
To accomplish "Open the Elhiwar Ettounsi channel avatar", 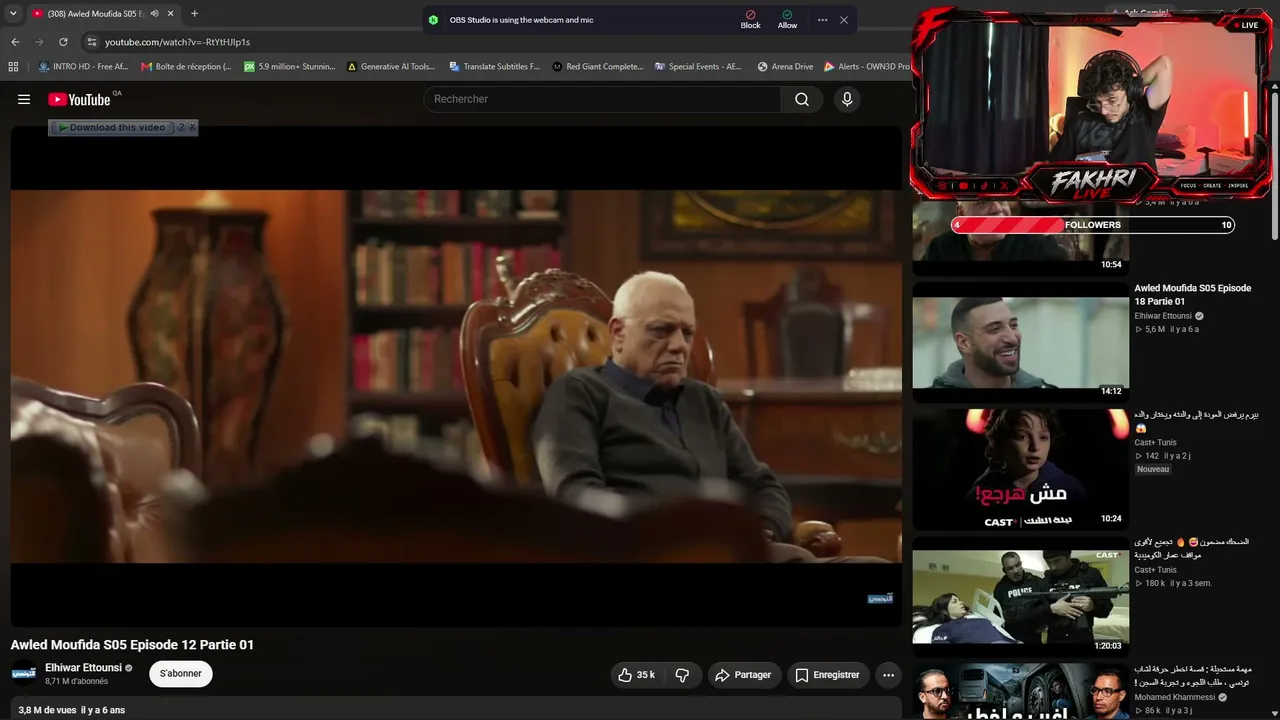I will point(24,673).
